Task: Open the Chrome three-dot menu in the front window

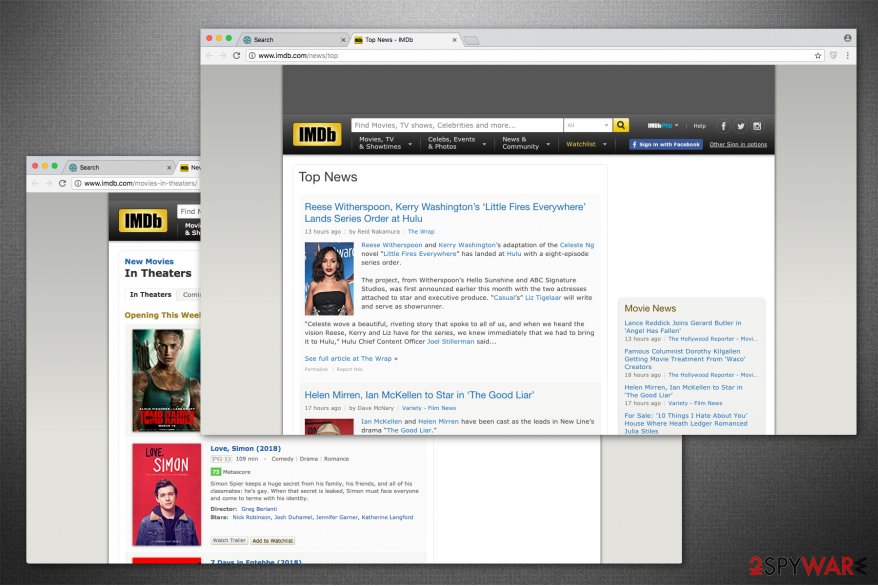Action: pos(847,55)
